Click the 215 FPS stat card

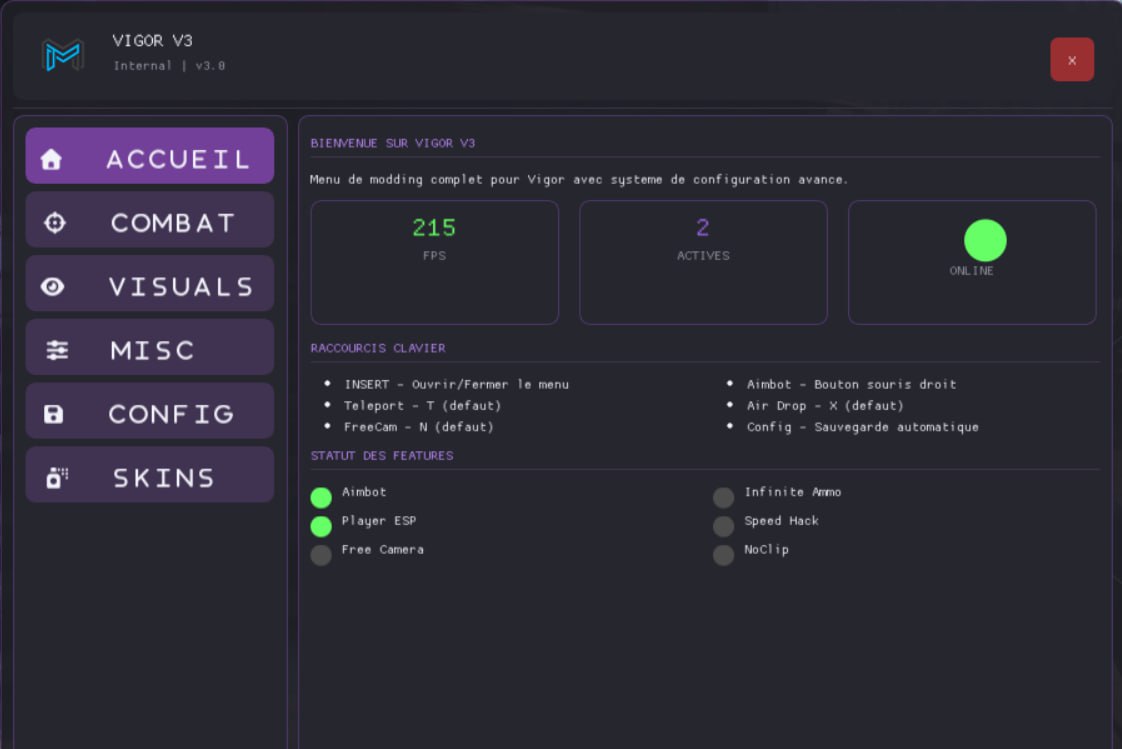click(434, 262)
